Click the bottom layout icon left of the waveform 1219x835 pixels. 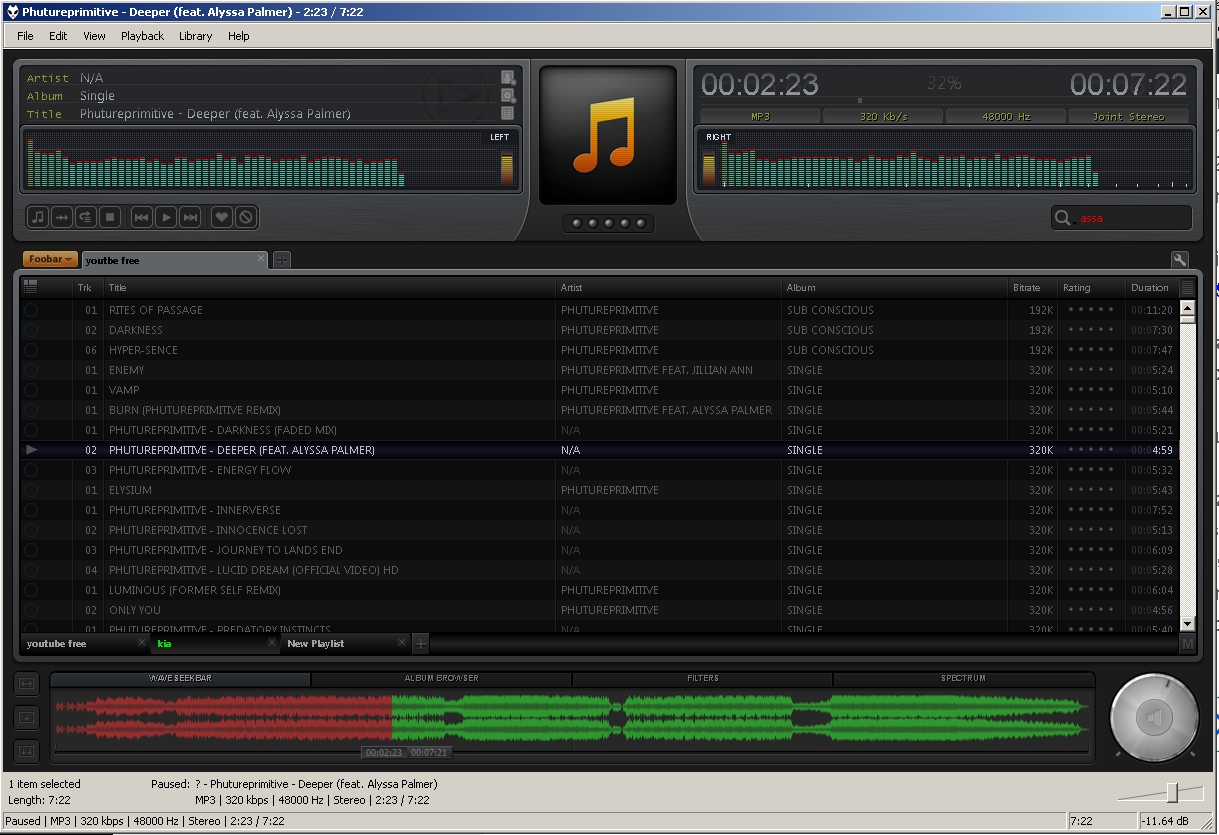click(26, 751)
